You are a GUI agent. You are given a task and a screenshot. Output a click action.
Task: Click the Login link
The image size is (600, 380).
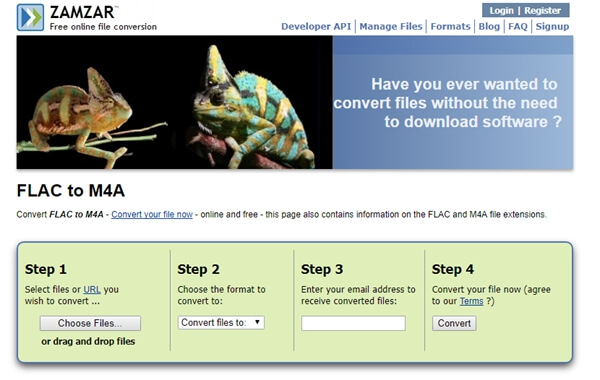(501, 10)
